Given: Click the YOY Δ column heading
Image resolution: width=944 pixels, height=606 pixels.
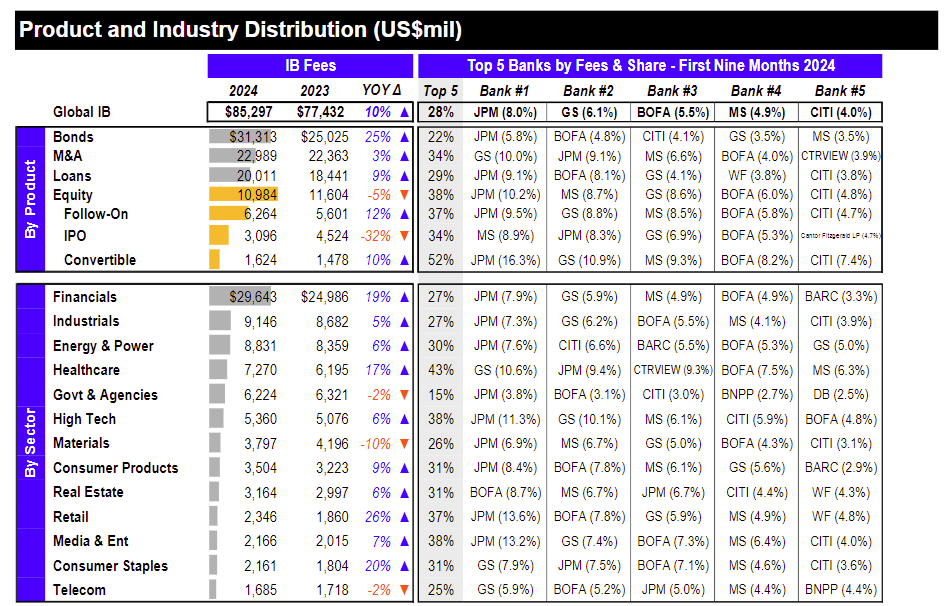Looking at the screenshot, I should tap(382, 90).
